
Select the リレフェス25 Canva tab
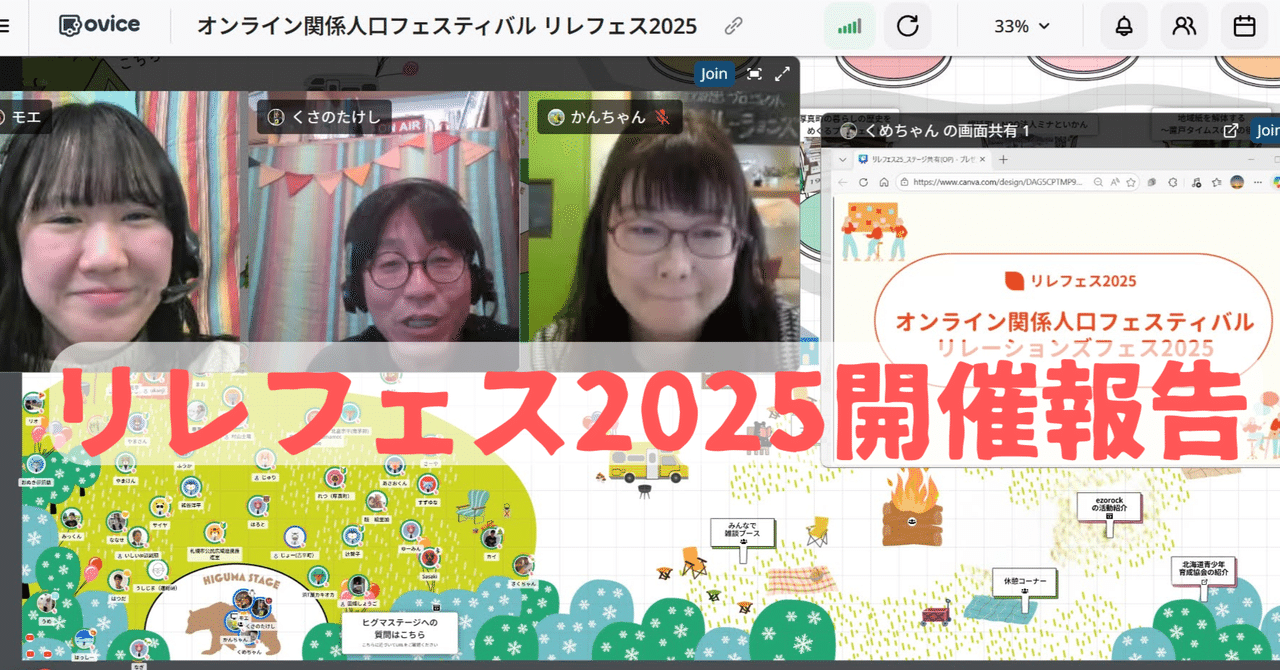[920, 159]
